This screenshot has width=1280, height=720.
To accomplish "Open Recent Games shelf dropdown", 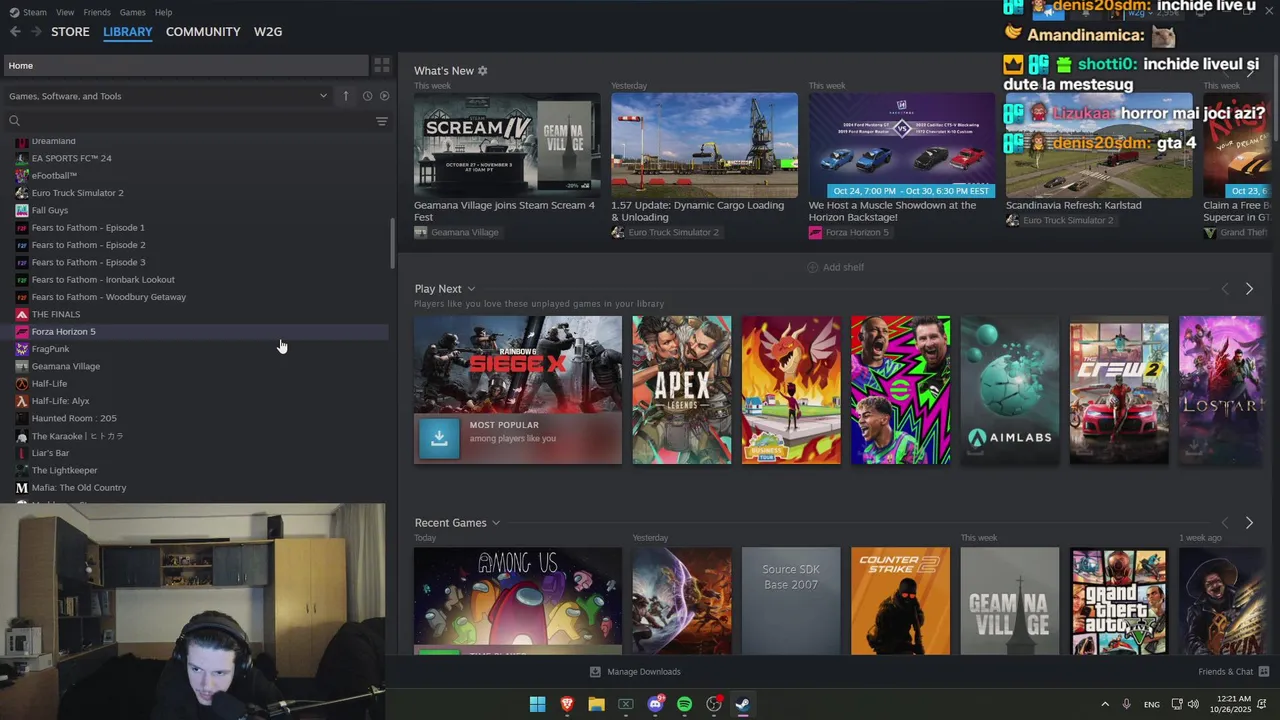I will tap(495, 523).
